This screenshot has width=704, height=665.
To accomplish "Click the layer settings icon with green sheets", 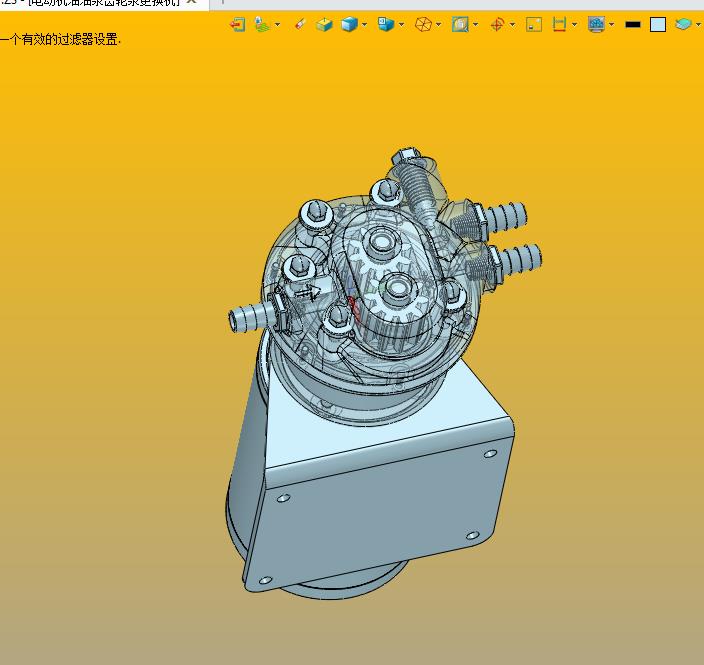I will tap(262, 24).
